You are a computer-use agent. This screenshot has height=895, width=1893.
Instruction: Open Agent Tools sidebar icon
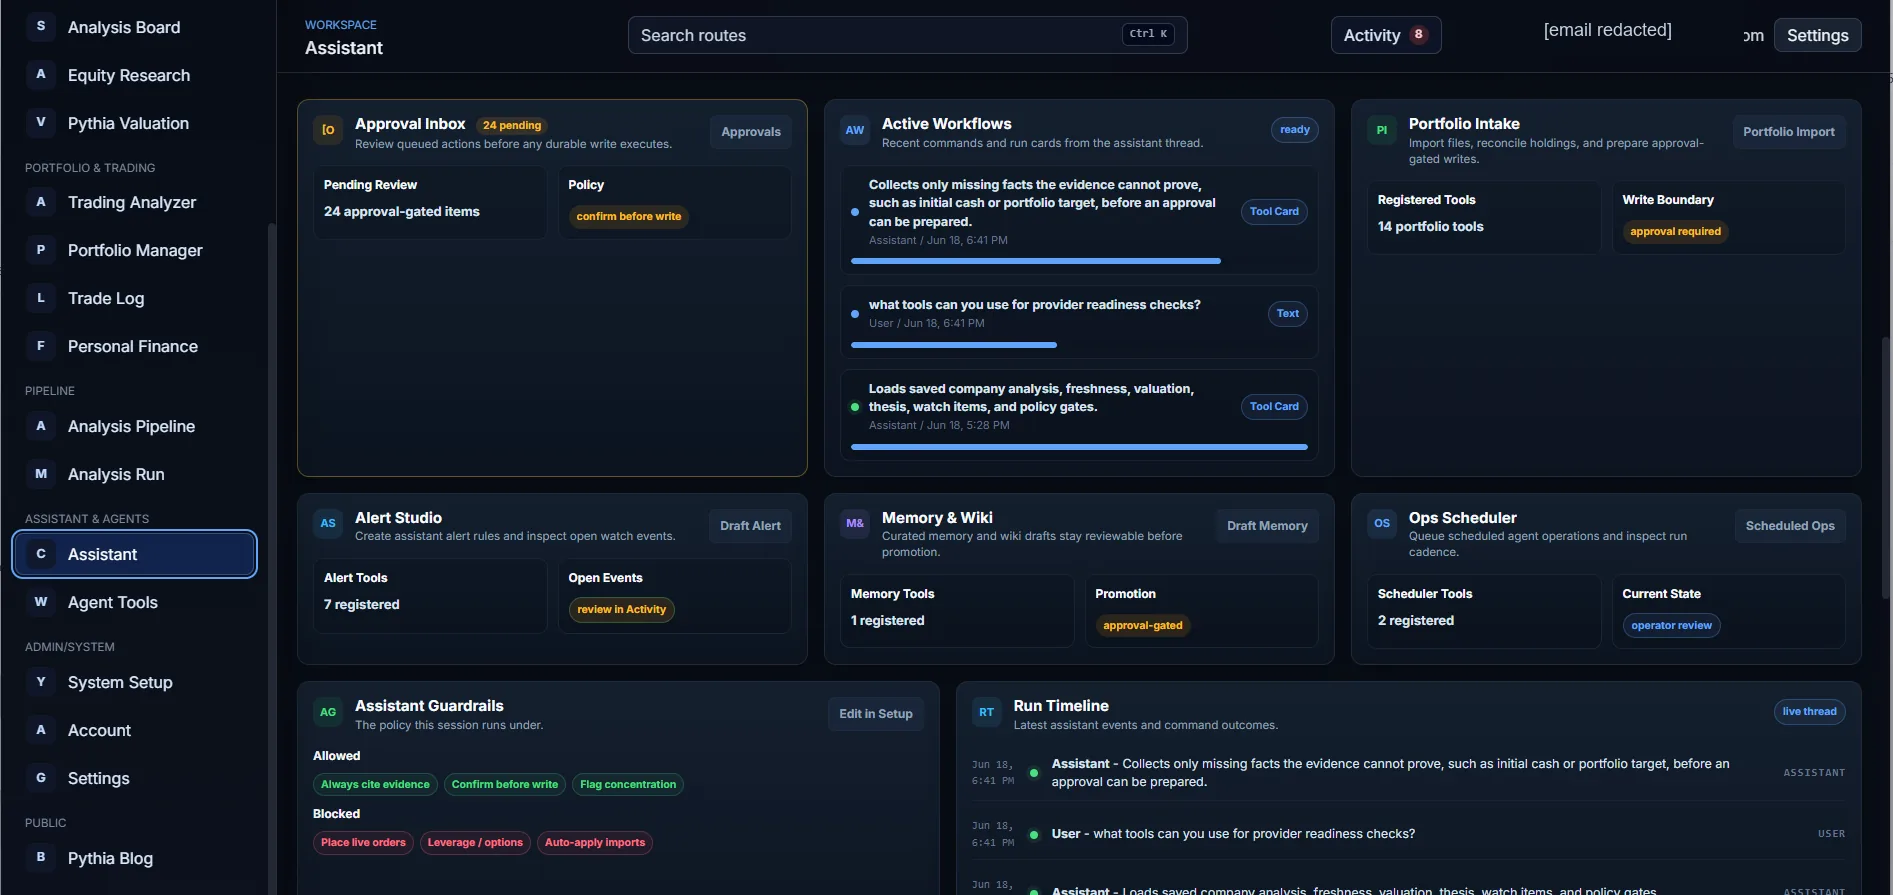pyautogui.click(x=41, y=602)
